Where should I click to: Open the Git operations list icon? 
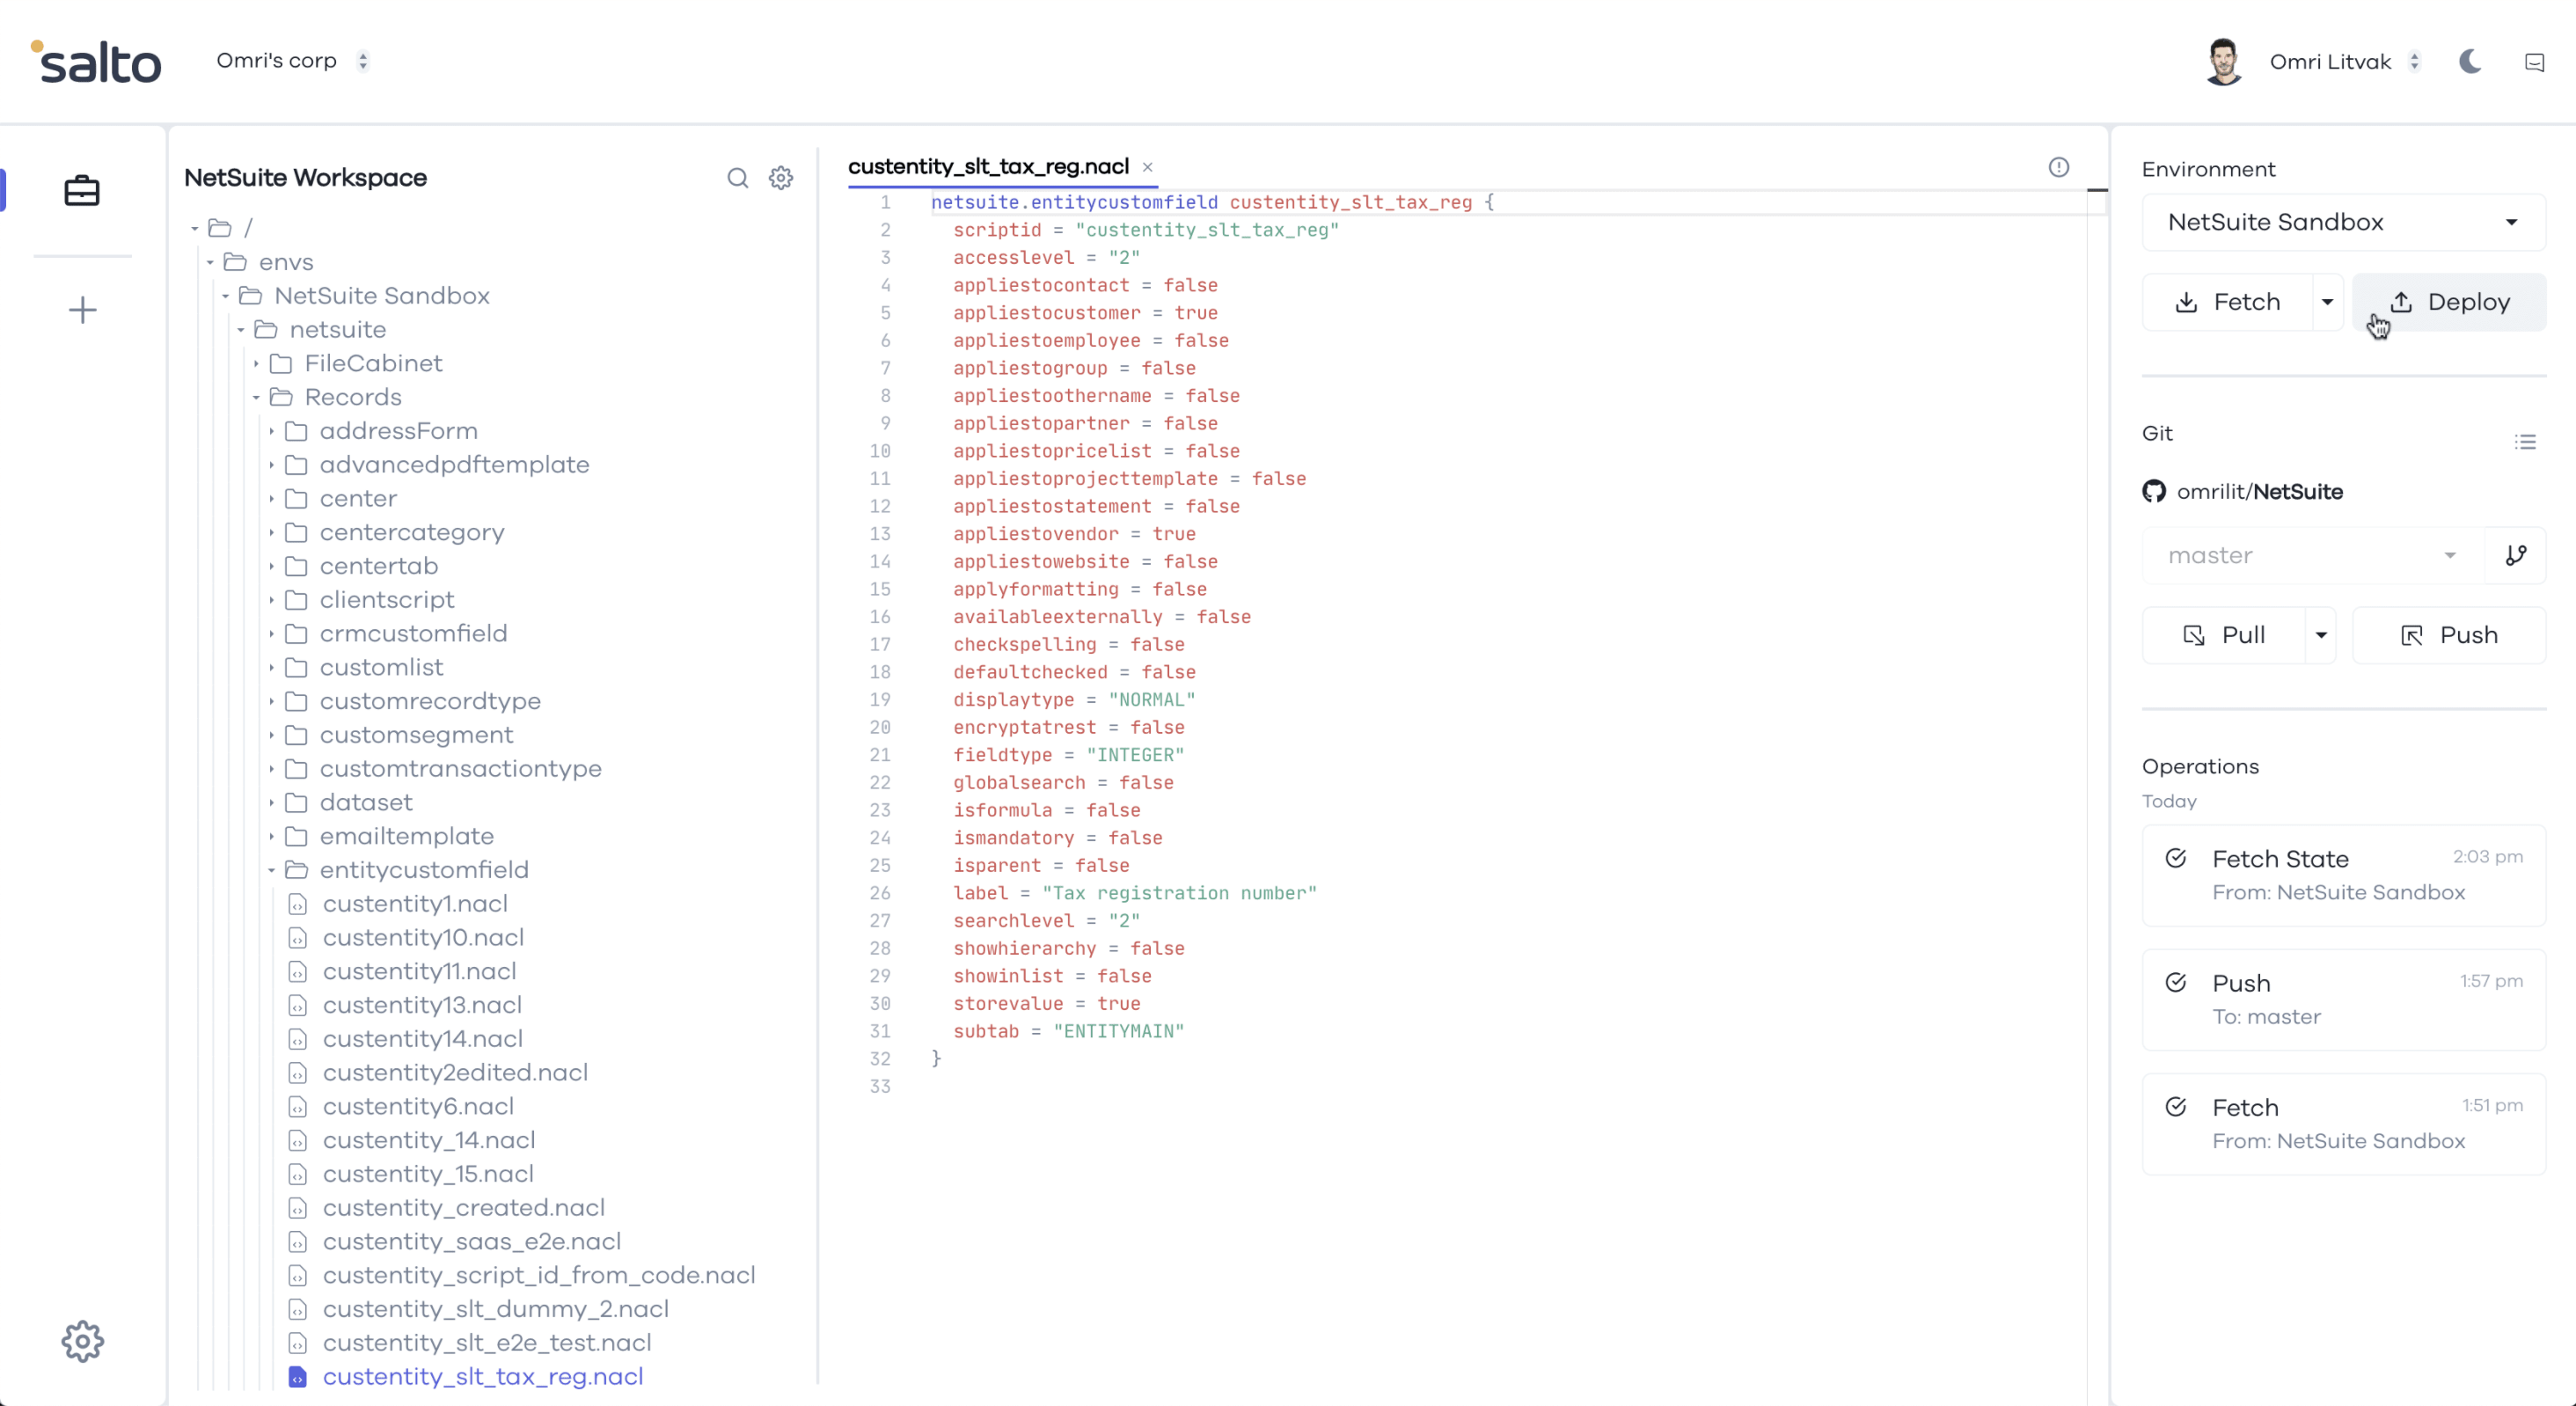[x=2526, y=442]
